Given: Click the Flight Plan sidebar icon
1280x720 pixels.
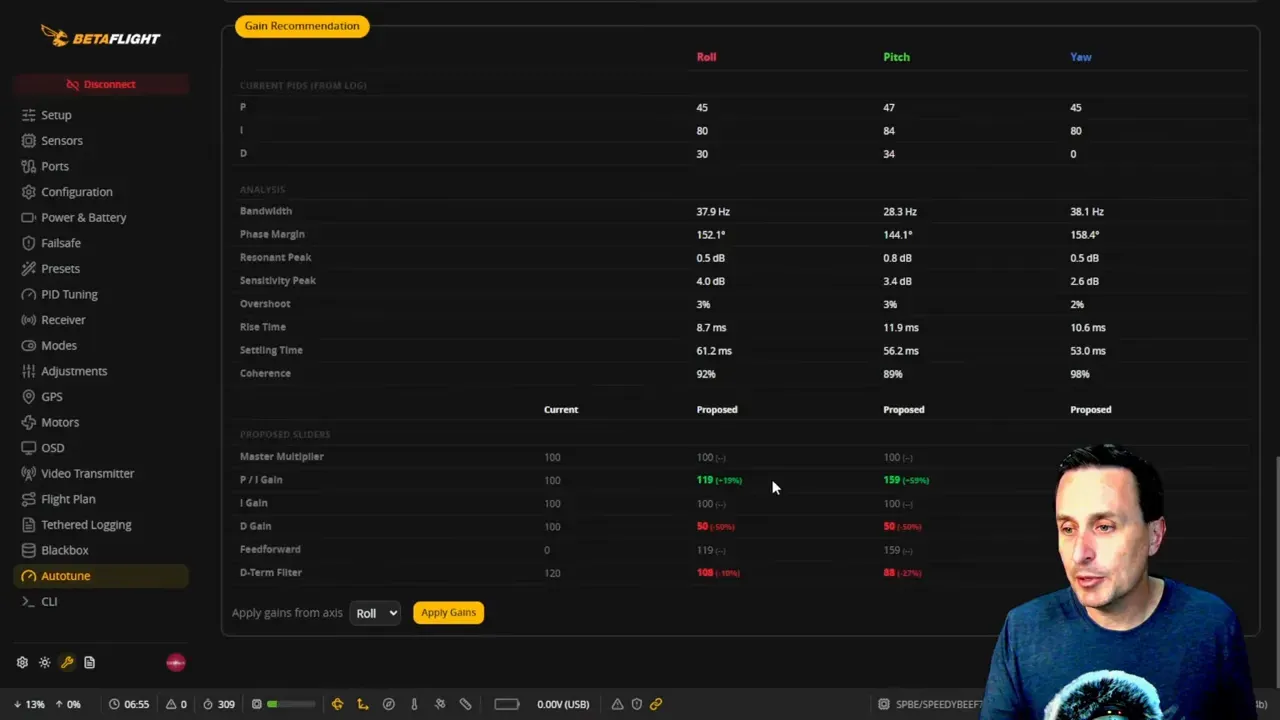Looking at the screenshot, I should [x=29, y=499].
